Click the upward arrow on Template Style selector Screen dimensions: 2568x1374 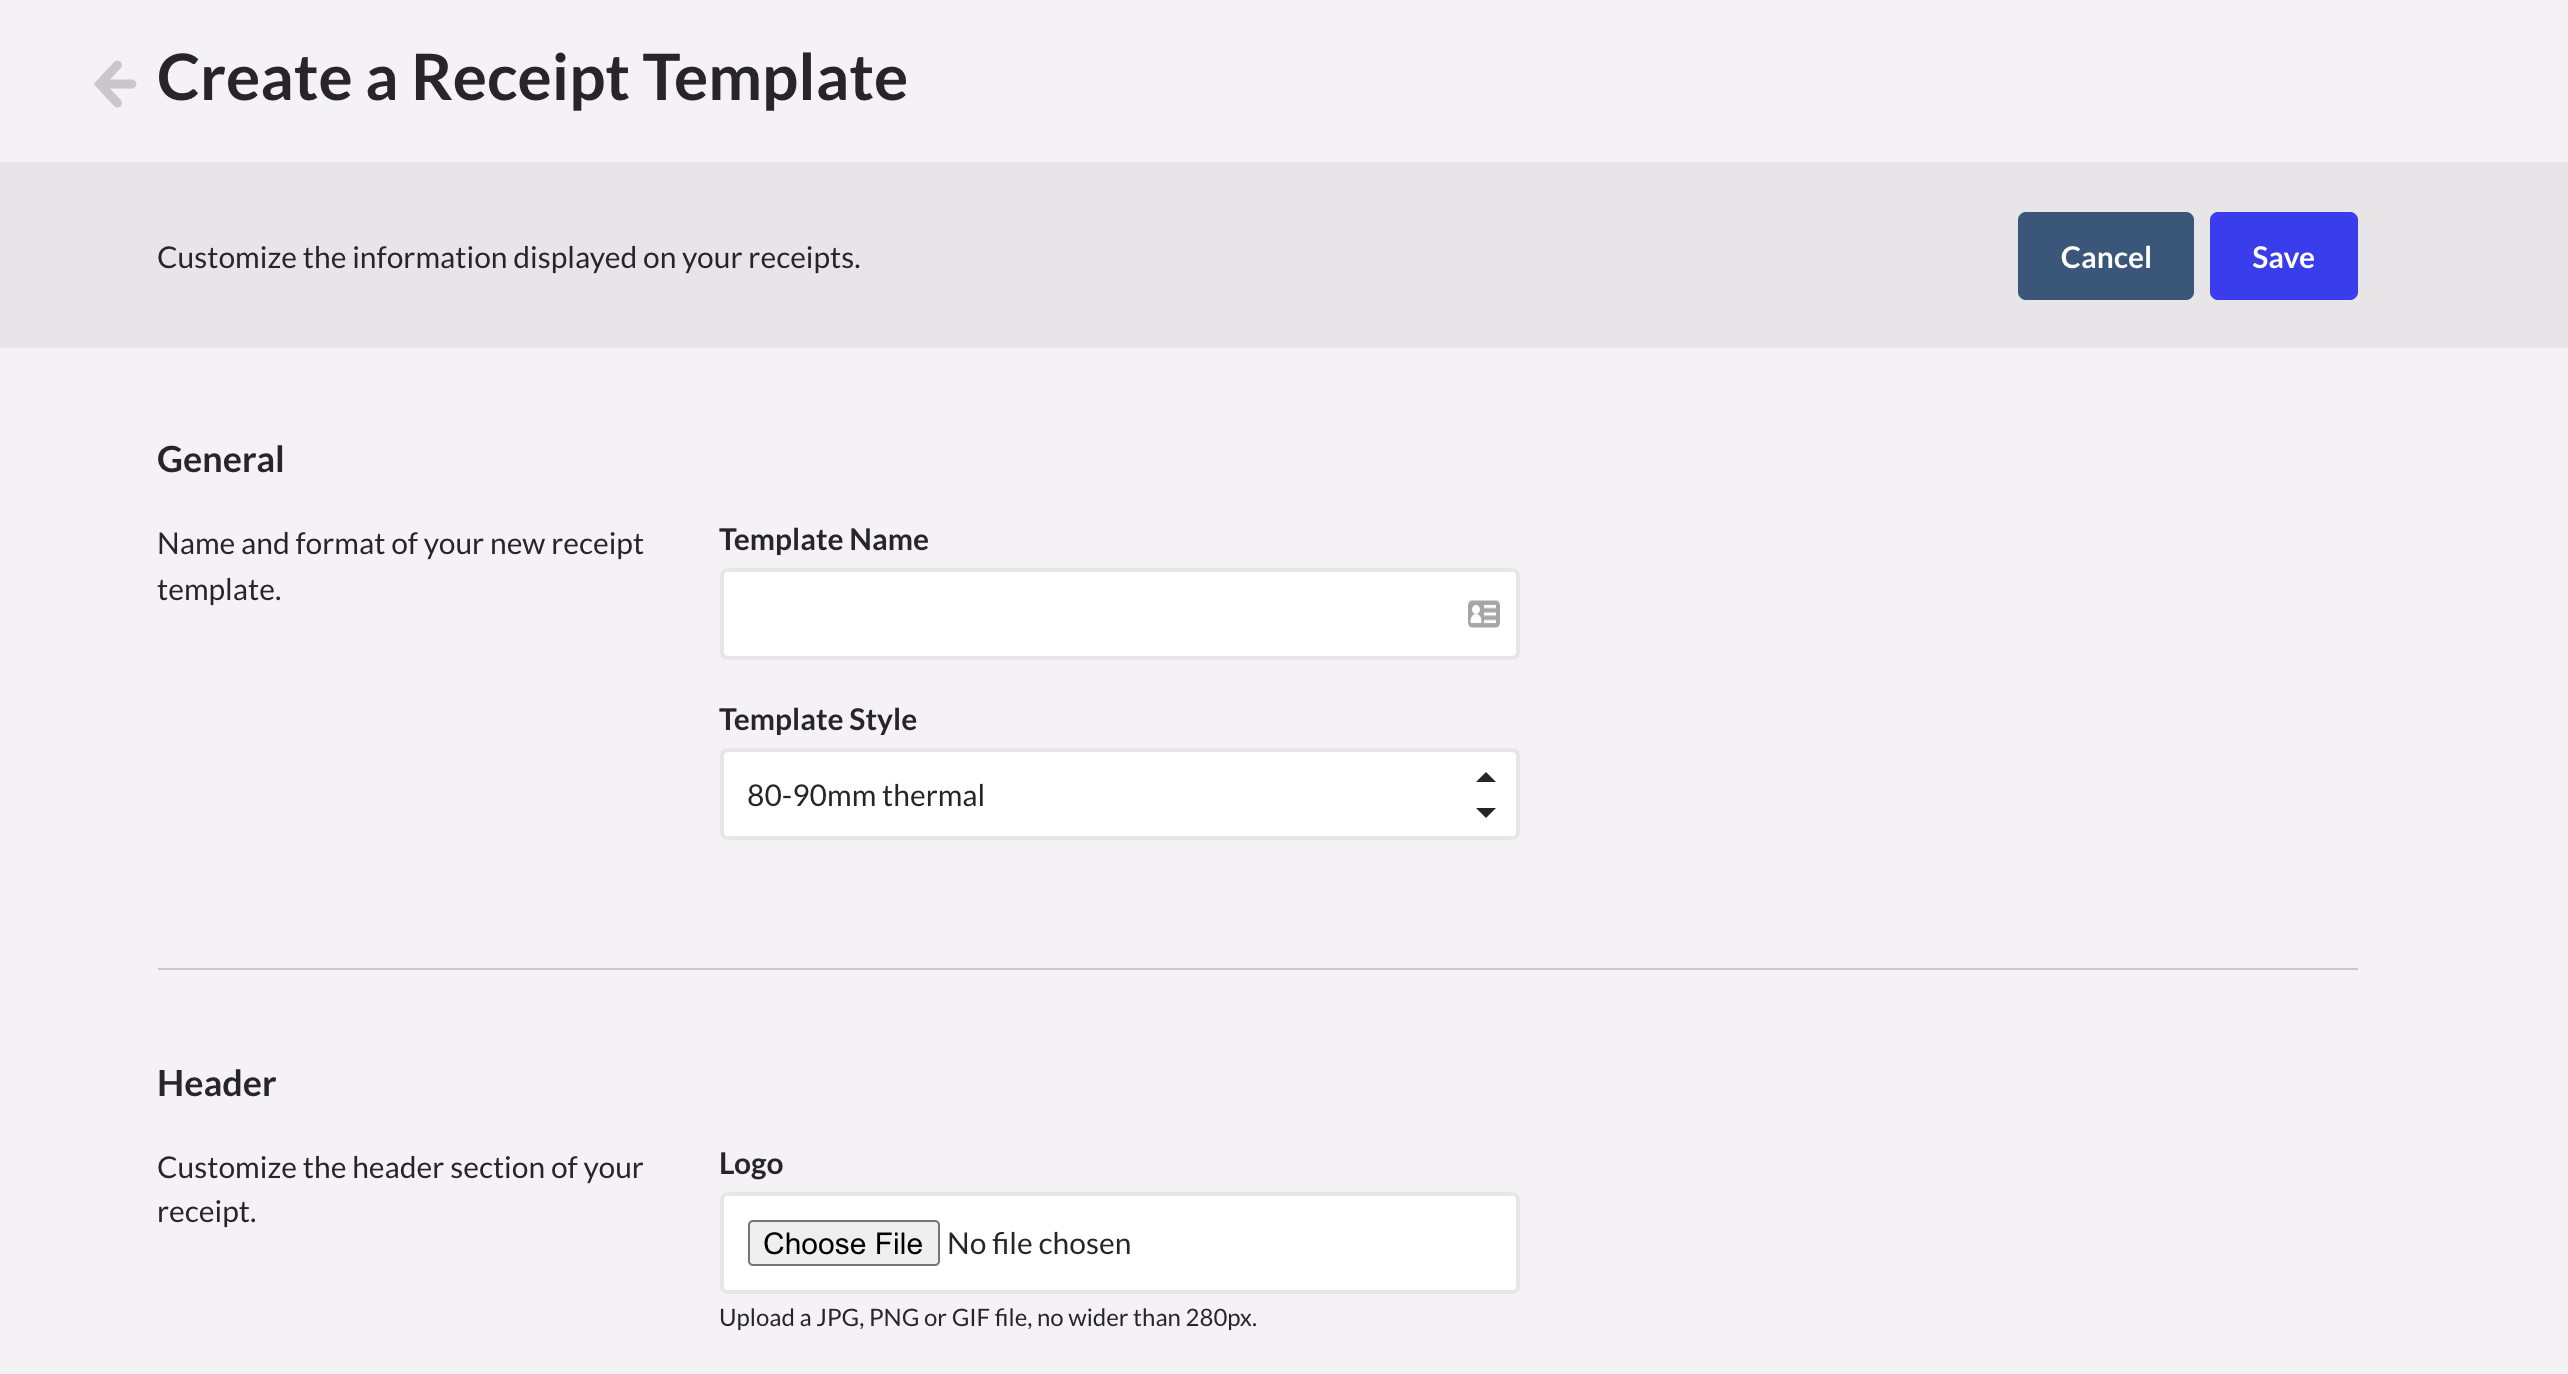(x=1485, y=777)
